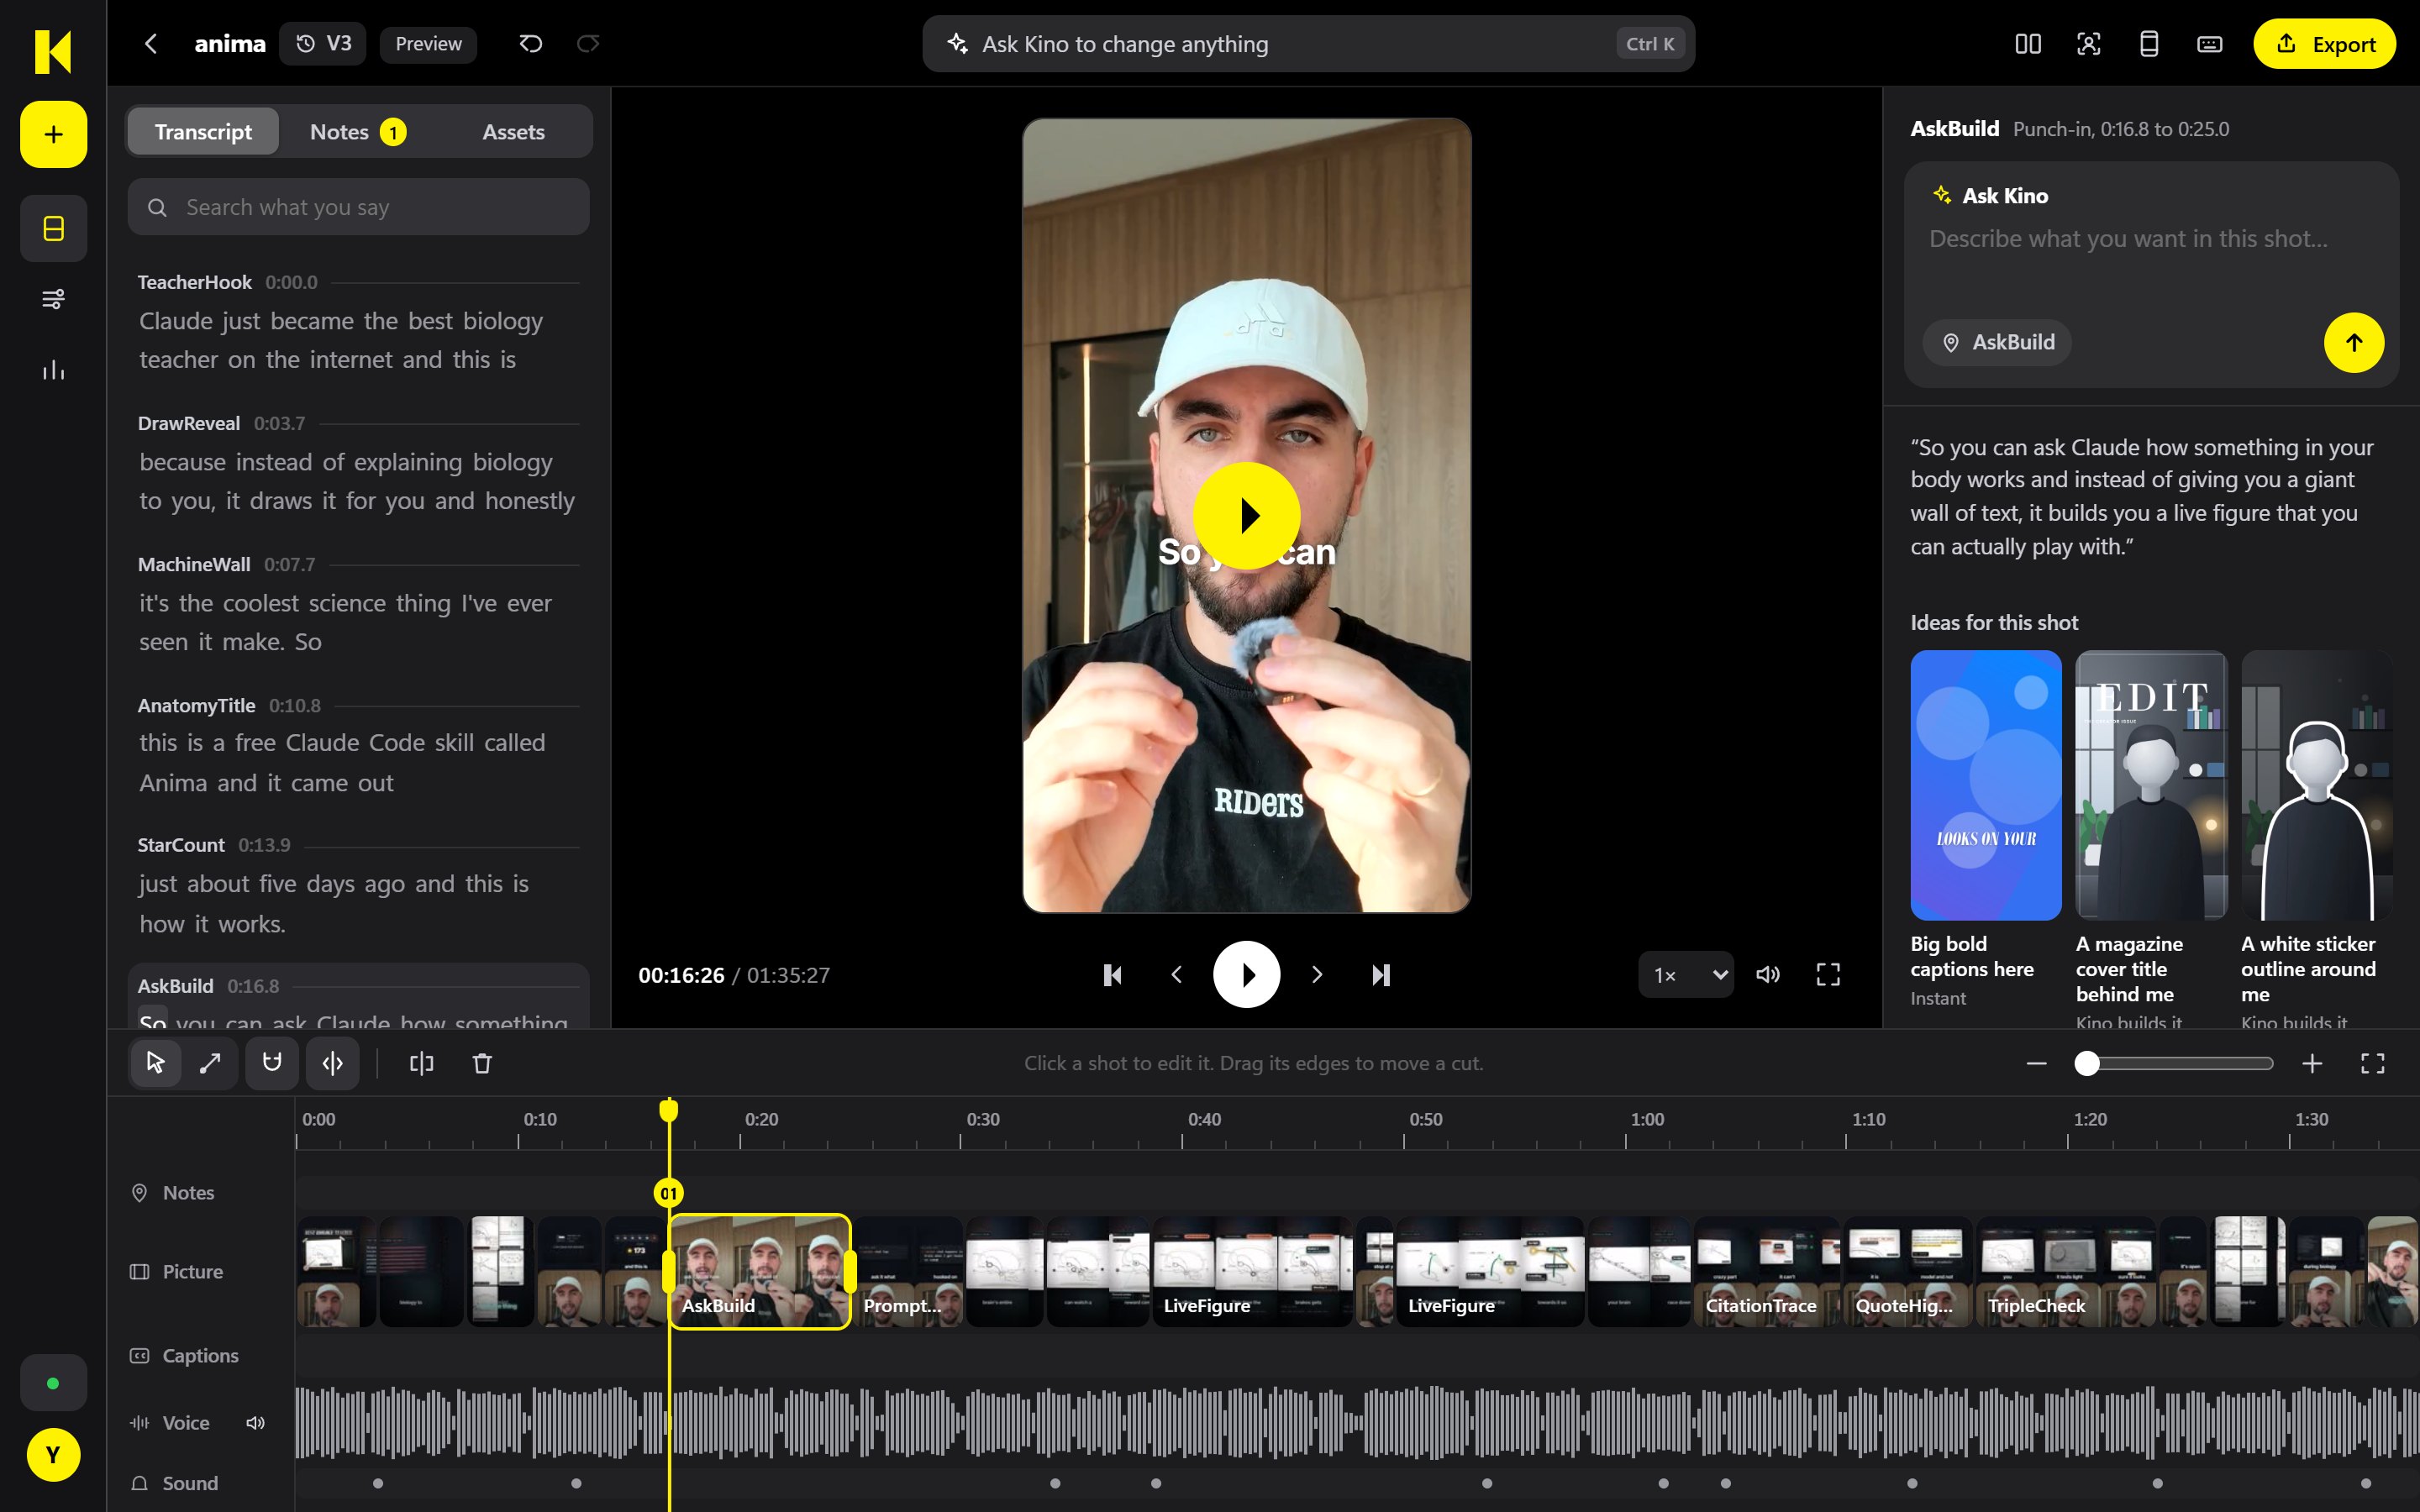
Task: Open the editor layout sidebar icon
Action: (53, 229)
